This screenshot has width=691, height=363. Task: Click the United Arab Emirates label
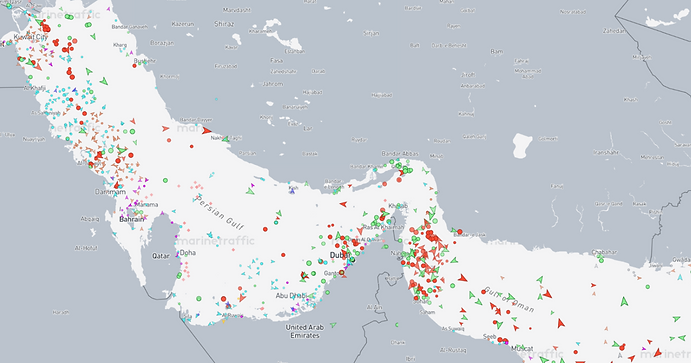pyautogui.click(x=305, y=331)
